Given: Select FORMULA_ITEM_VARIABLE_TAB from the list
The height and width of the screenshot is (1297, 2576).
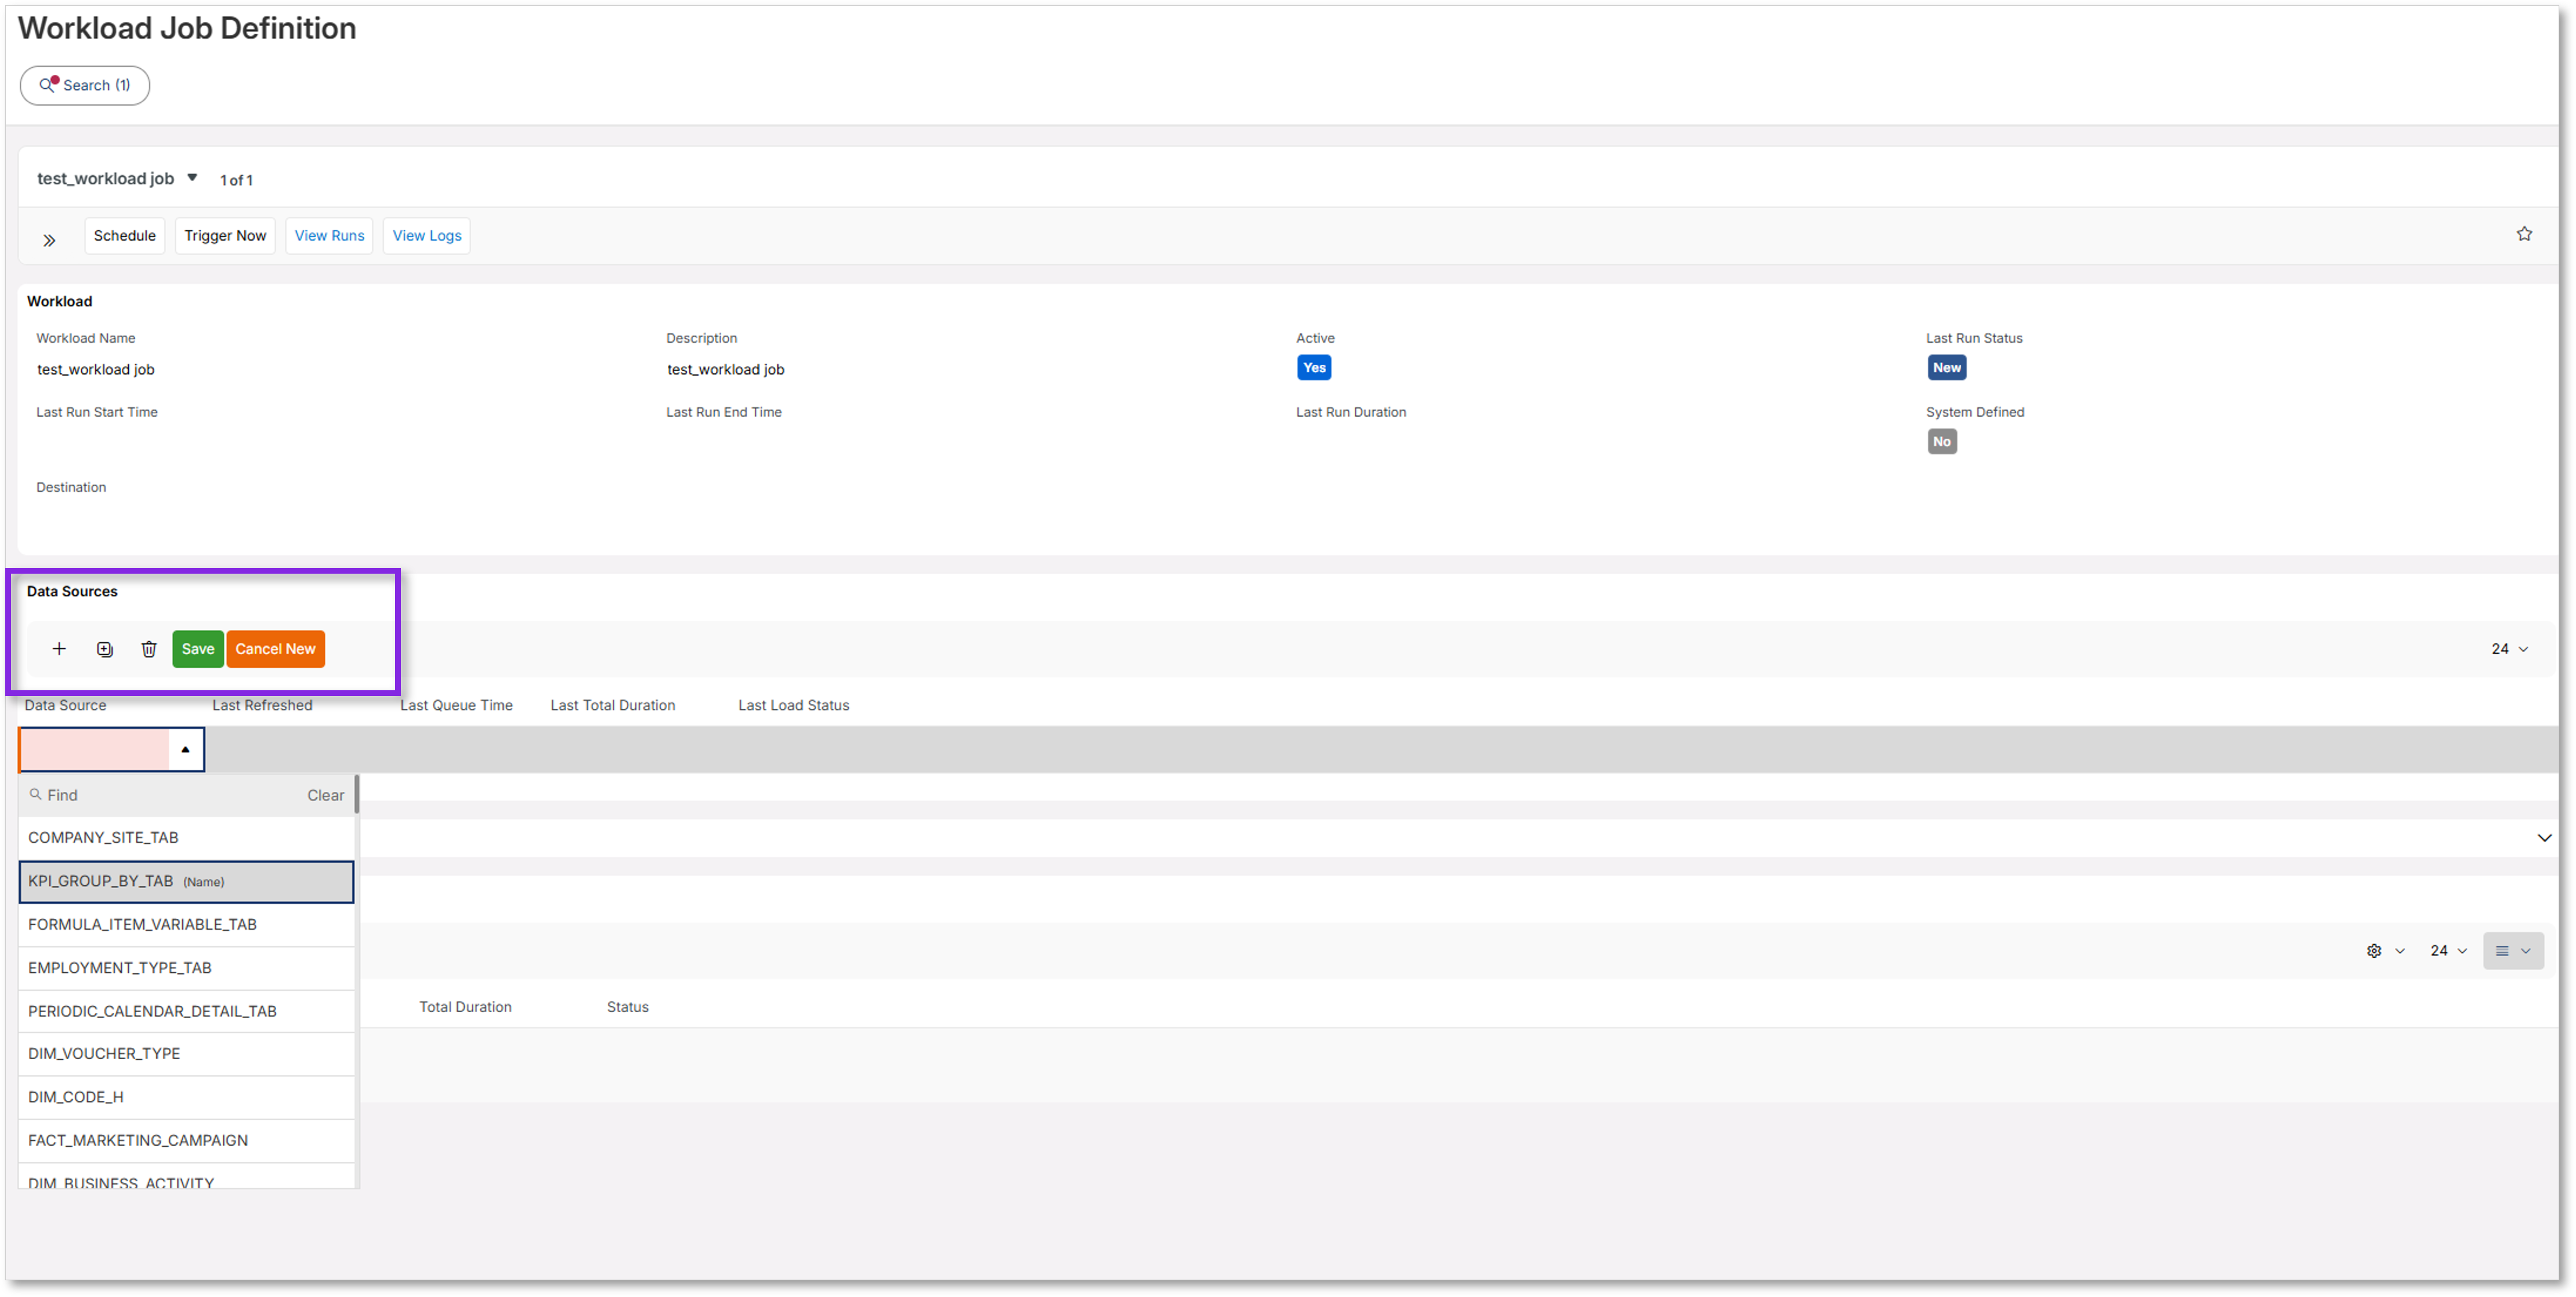Looking at the screenshot, I should pos(186,925).
